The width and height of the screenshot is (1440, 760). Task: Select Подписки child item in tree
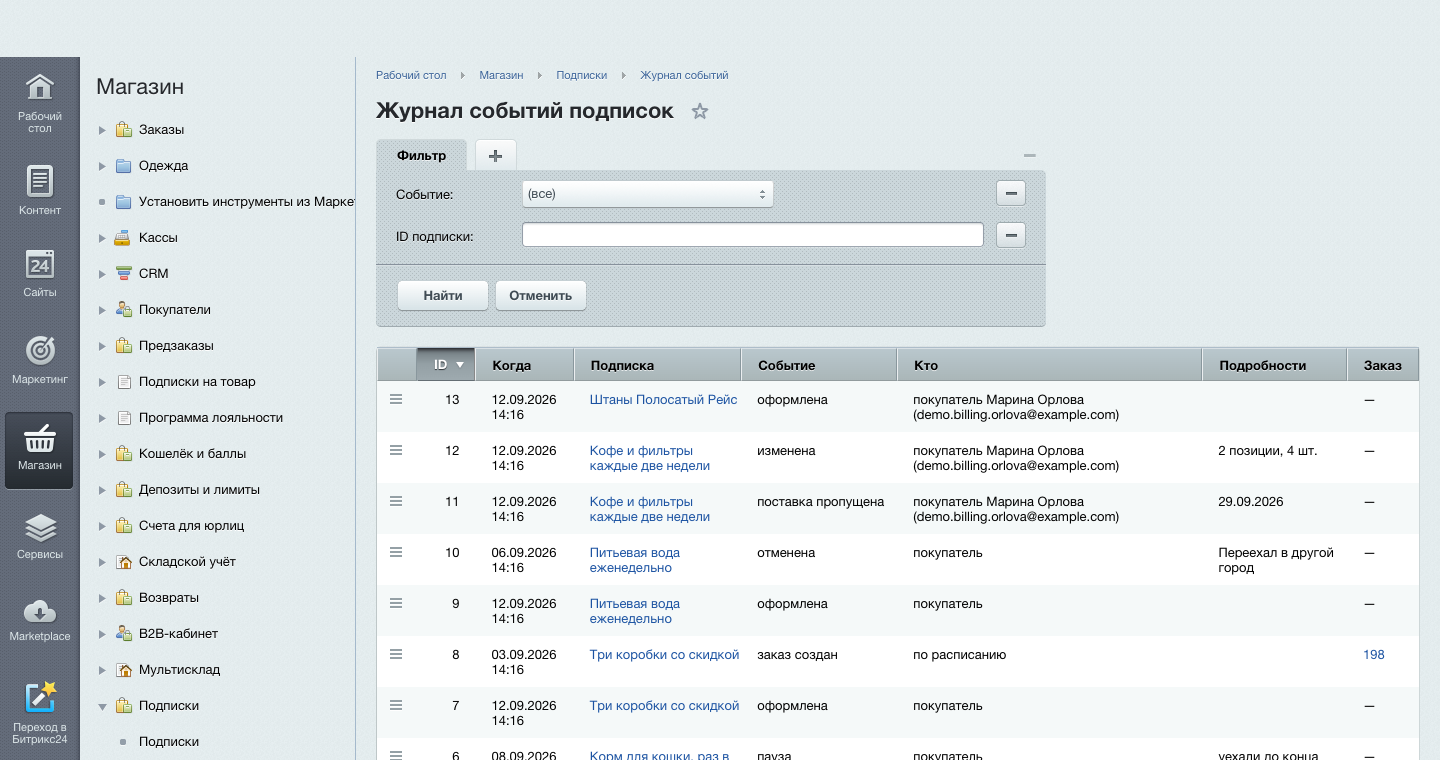169,741
